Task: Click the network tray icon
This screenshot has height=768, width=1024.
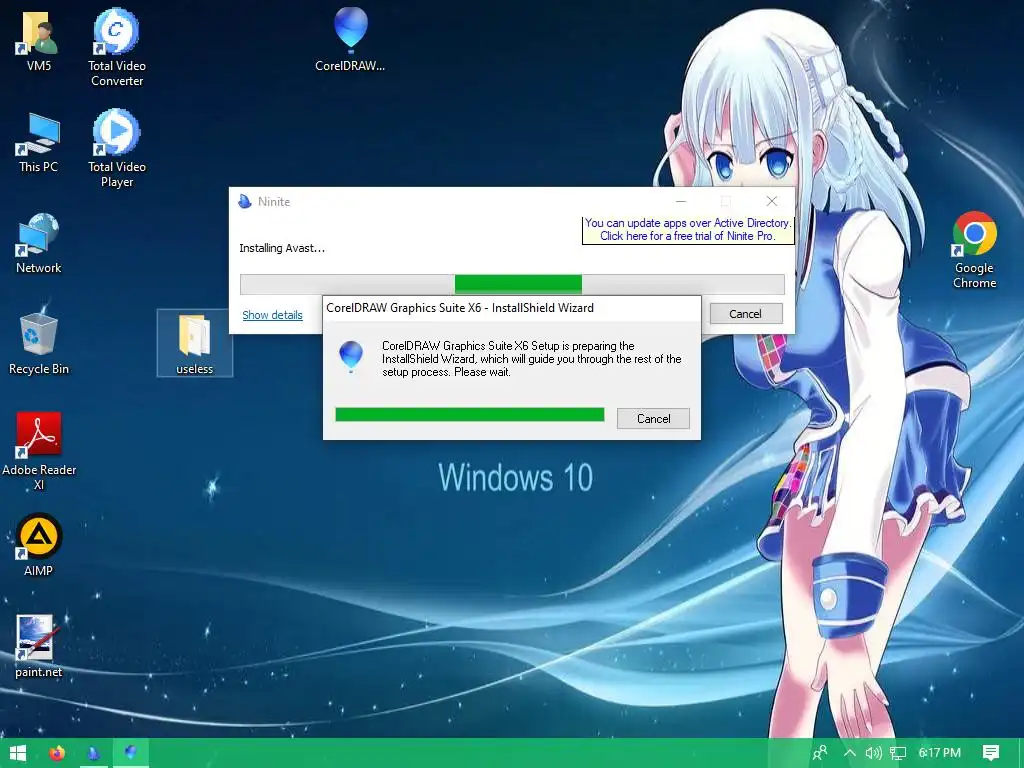Action: [898, 753]
